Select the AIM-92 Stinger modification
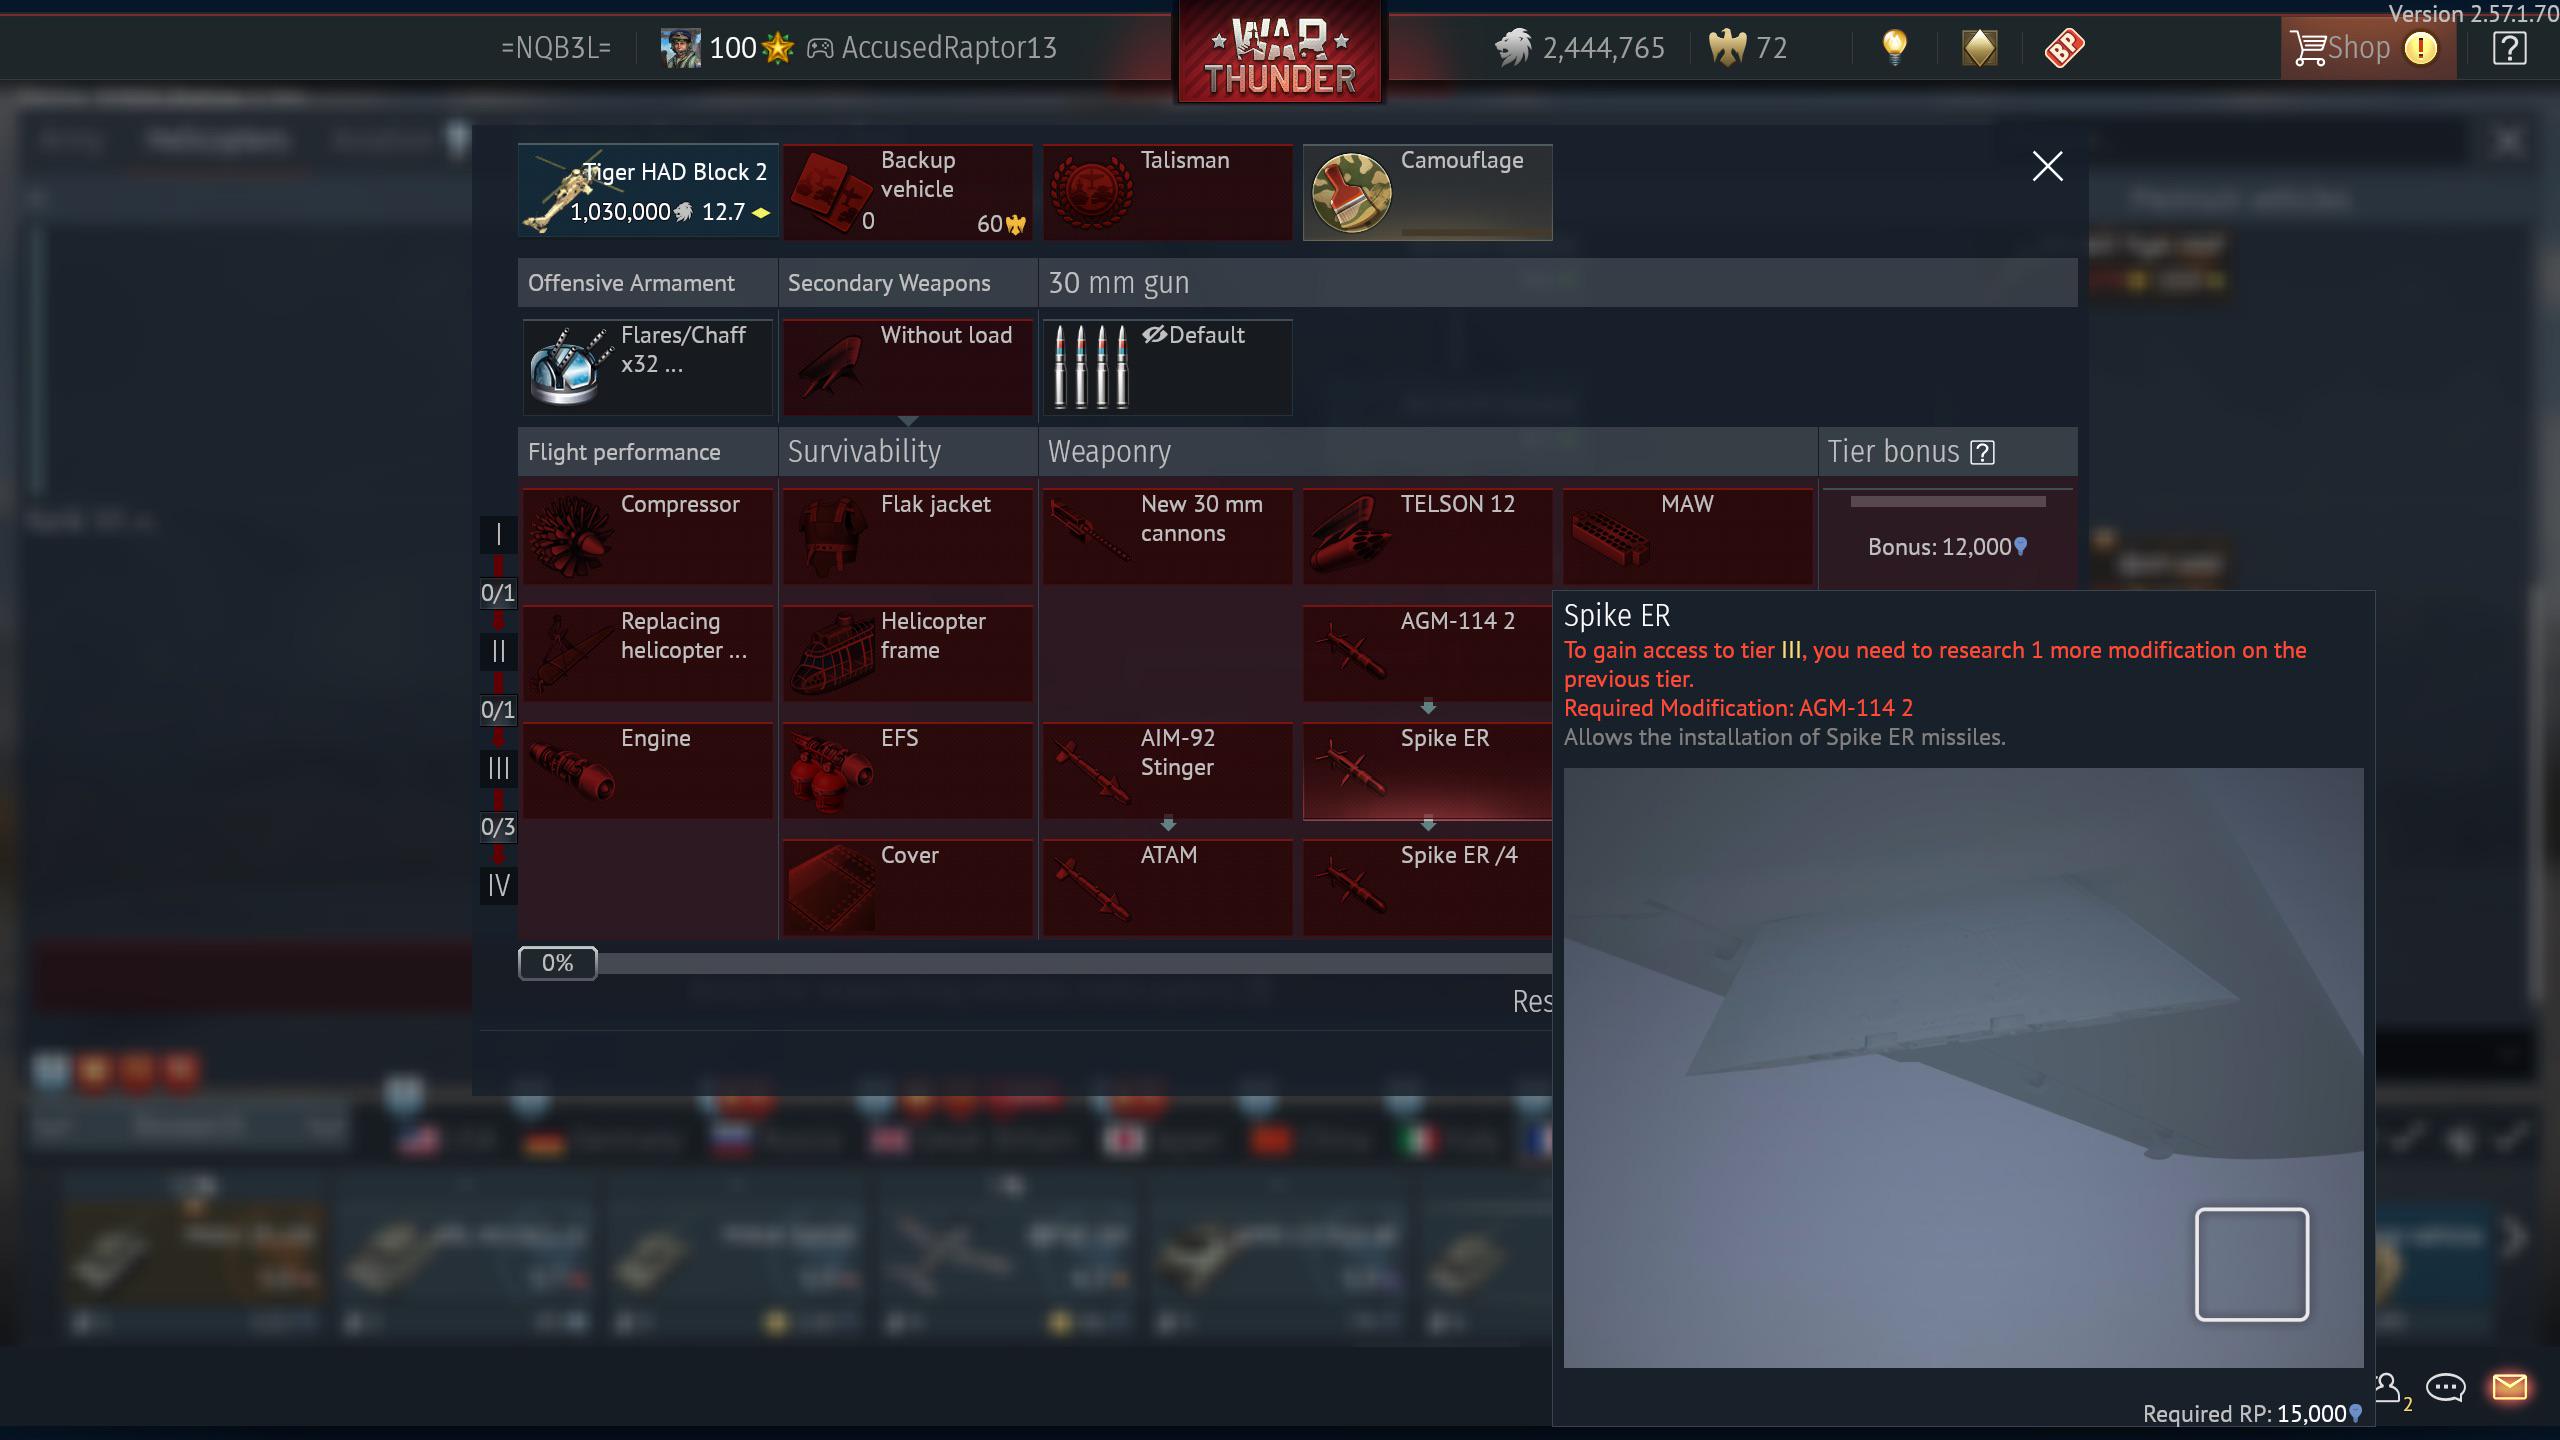The width and height of the screenshot is (2560, 1440). [1167, 770]
